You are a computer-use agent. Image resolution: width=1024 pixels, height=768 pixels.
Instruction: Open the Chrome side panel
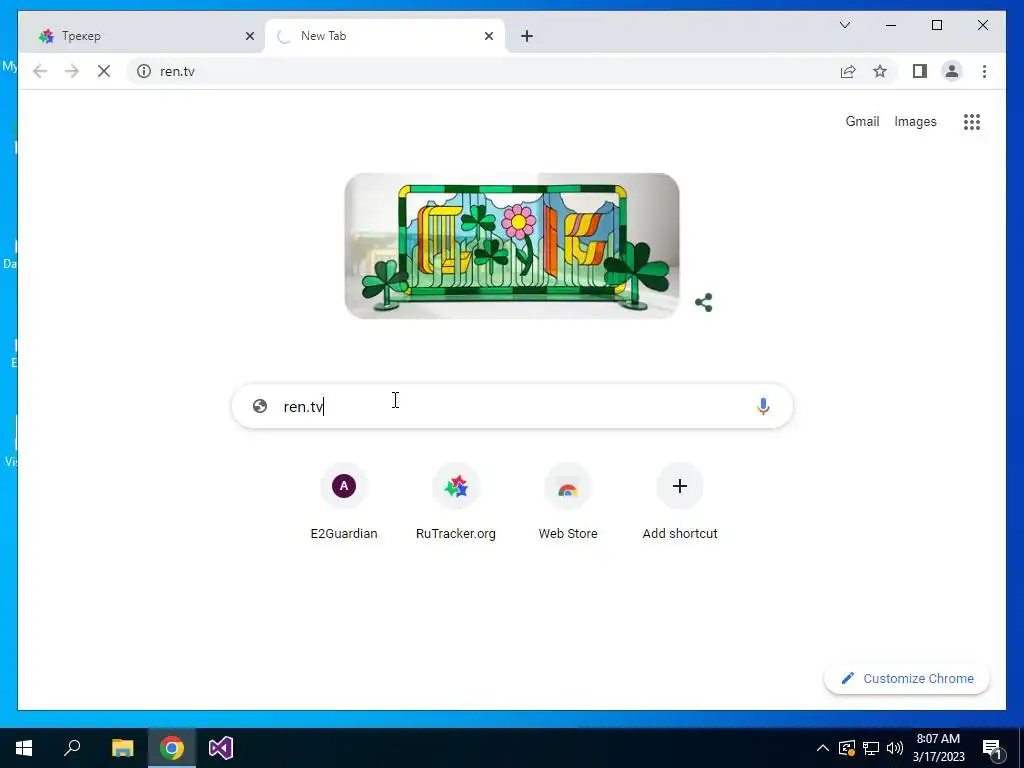pyautogui.click(x=920, y=71)
